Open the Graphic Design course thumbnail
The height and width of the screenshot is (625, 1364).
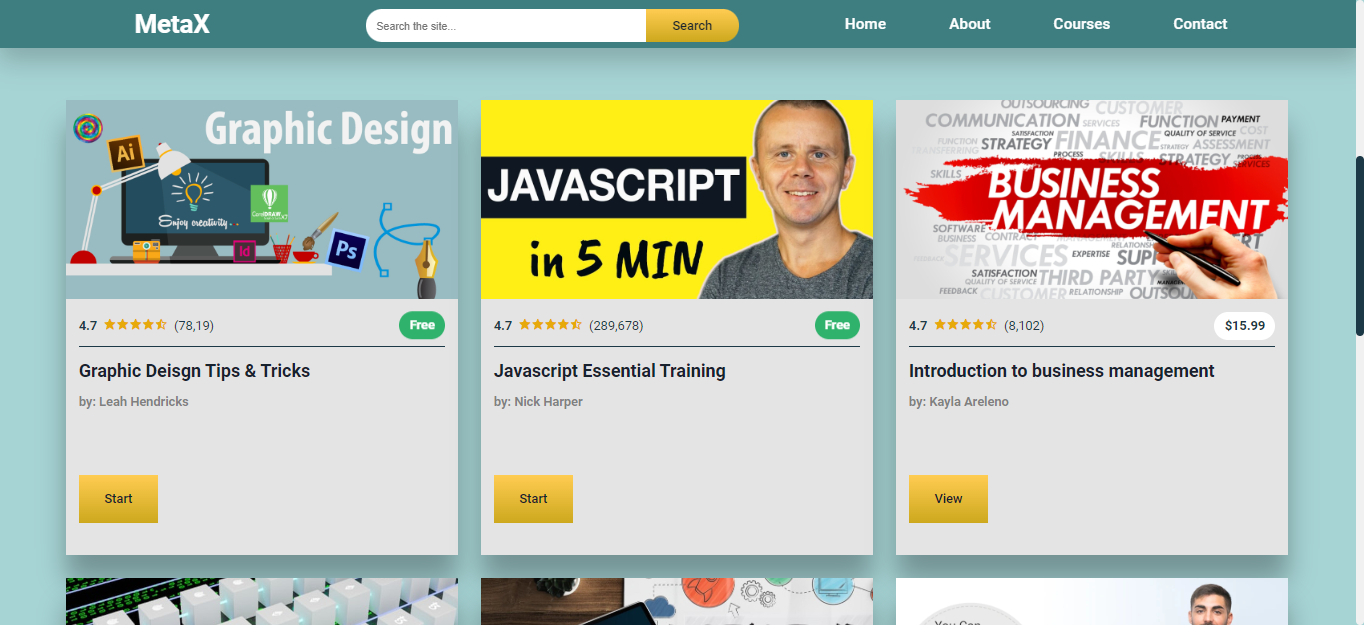(x=261, y=198)
